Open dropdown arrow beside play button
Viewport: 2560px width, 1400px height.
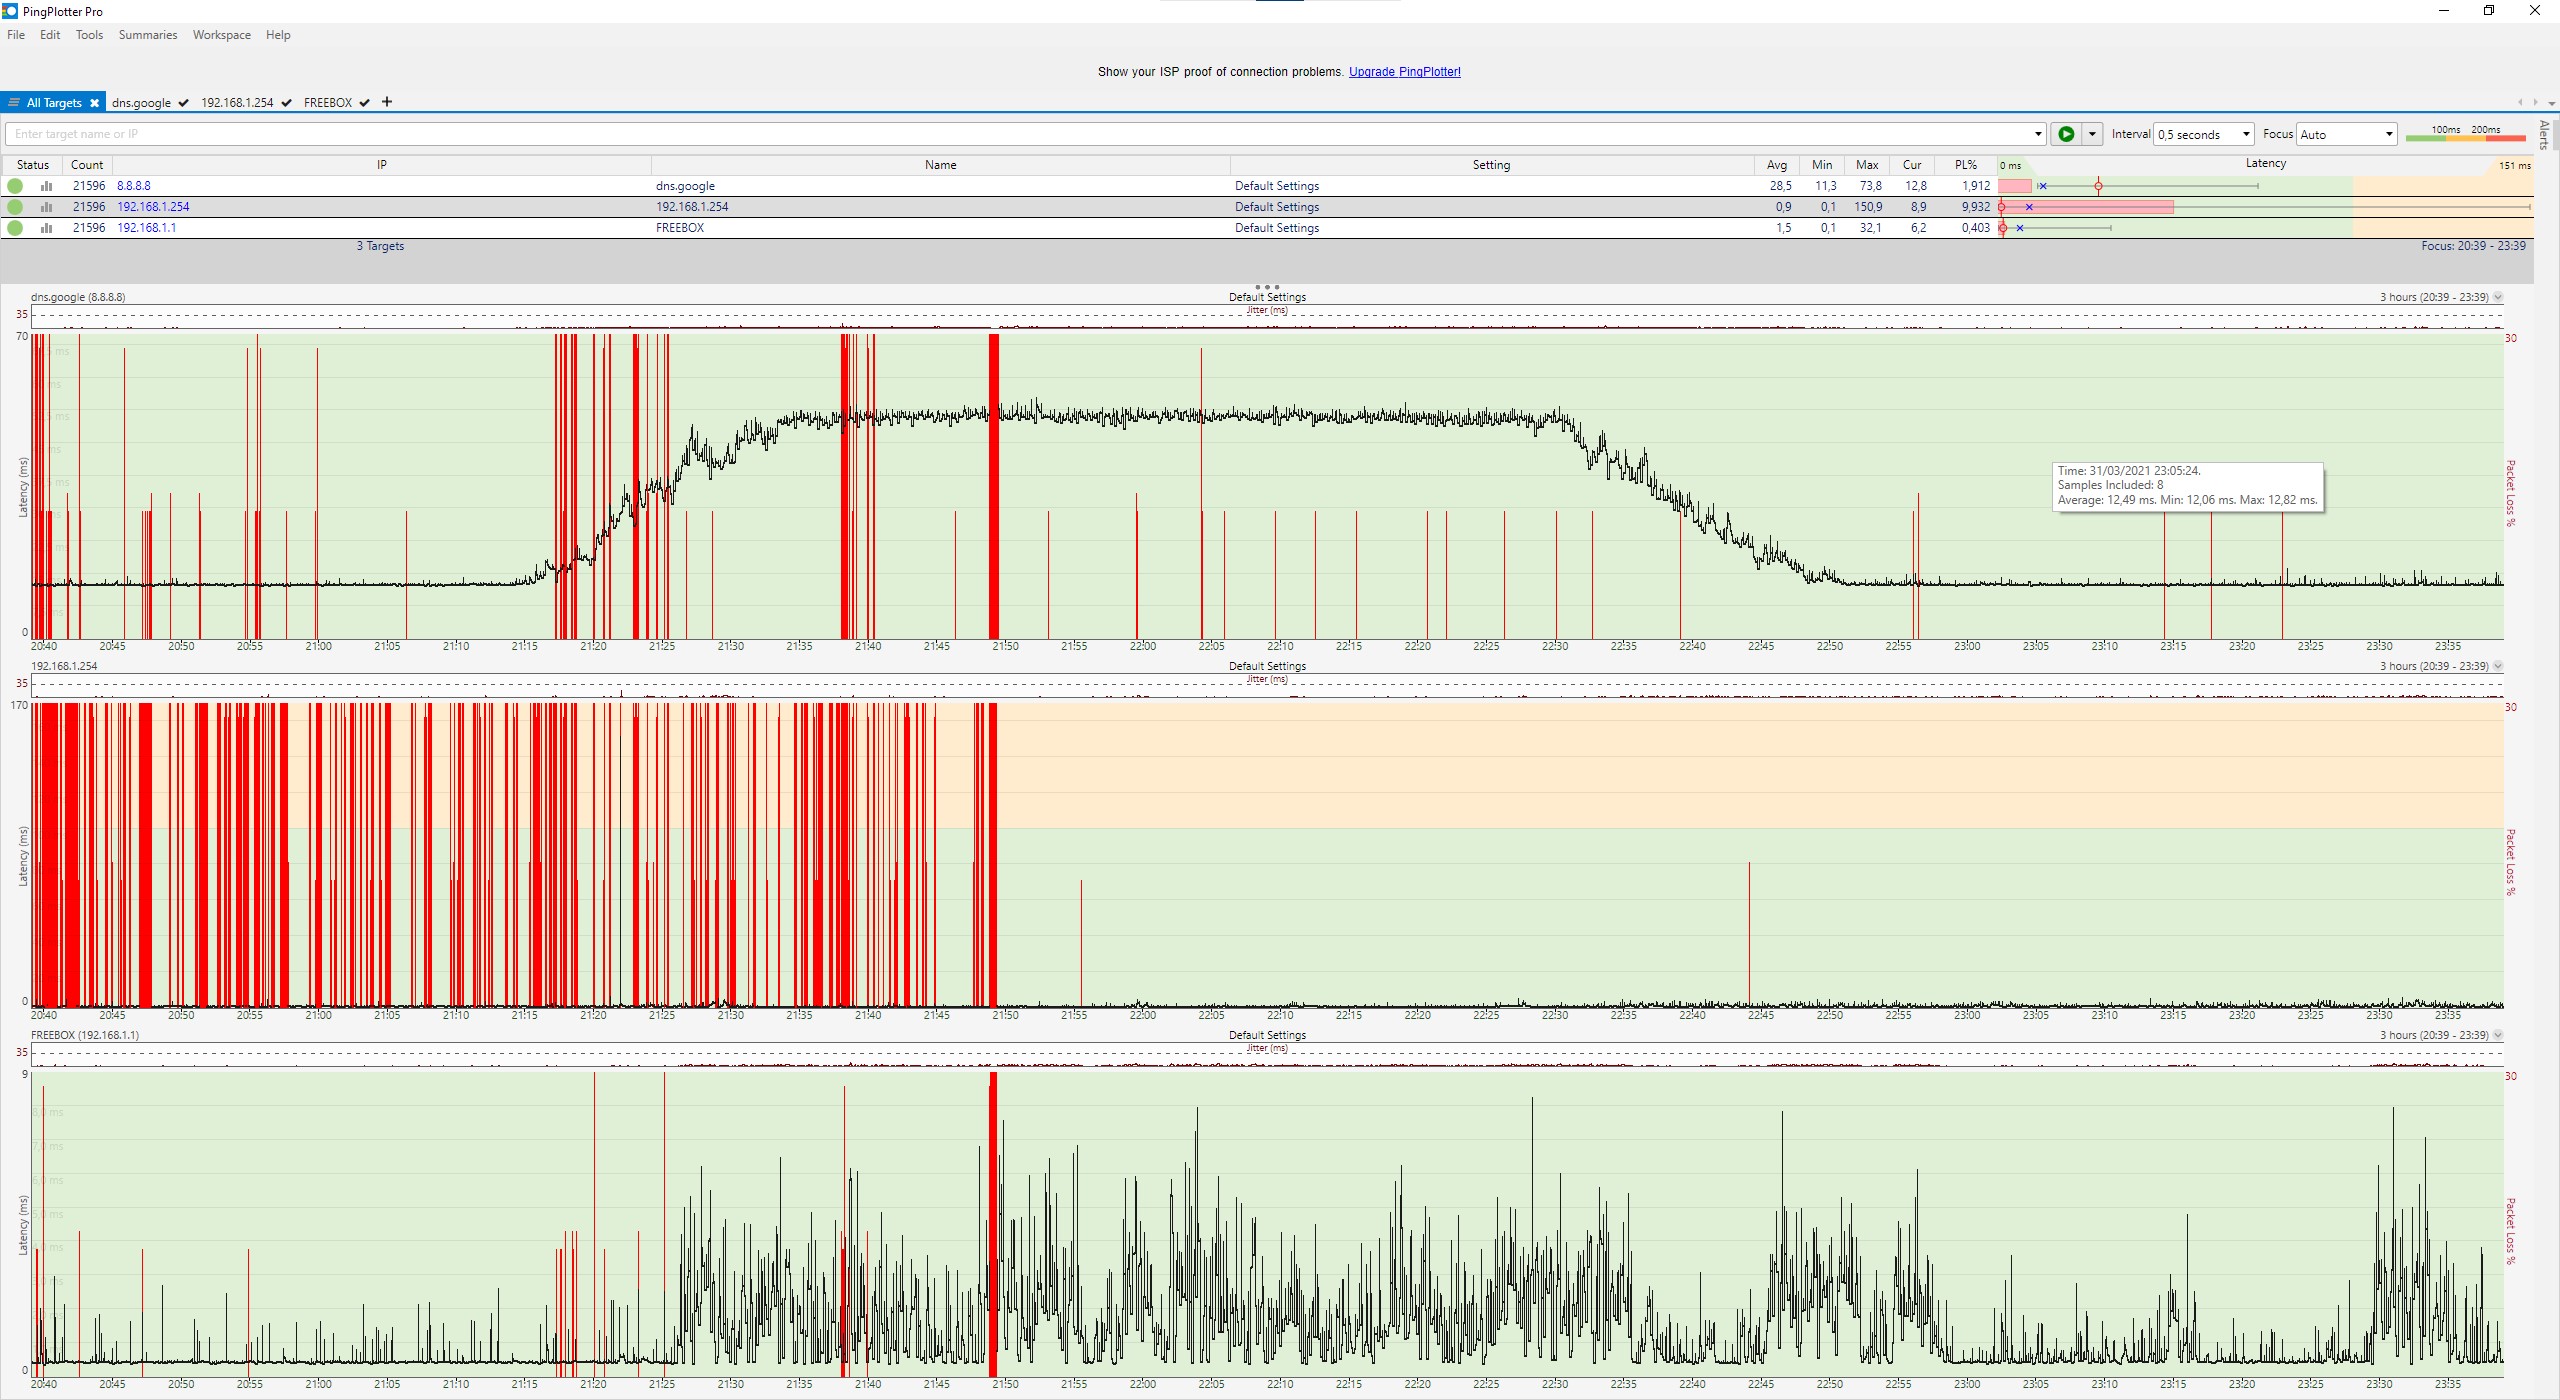click(2092, 134)
